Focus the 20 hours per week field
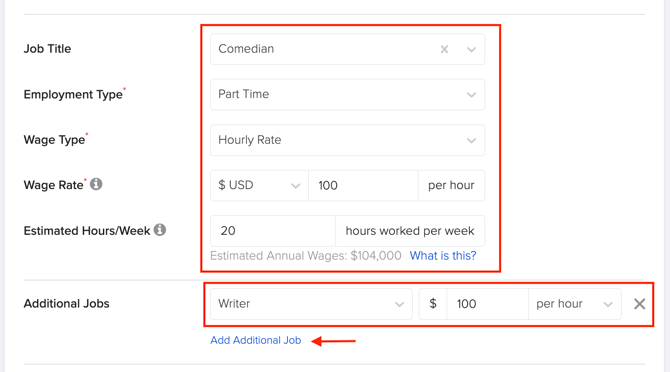This screenshot has width=670, height=372. (x=273, y=231)
